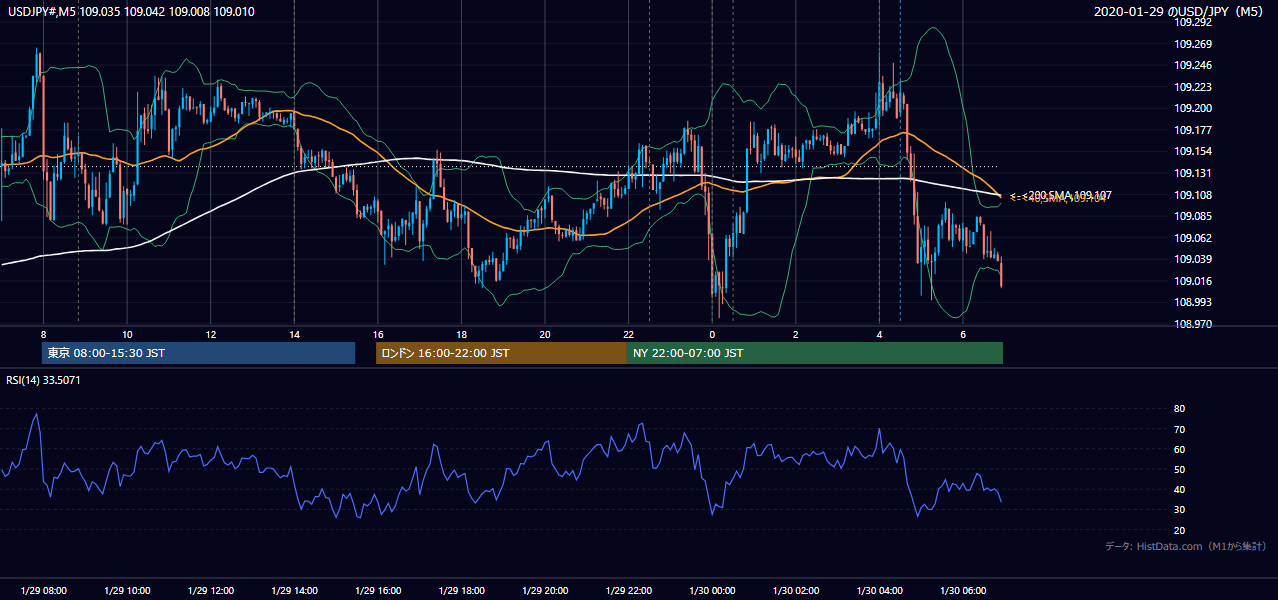1278x600 pixels.
Task: Click RSI axis level 60
Action: [x=1180, y=449]
